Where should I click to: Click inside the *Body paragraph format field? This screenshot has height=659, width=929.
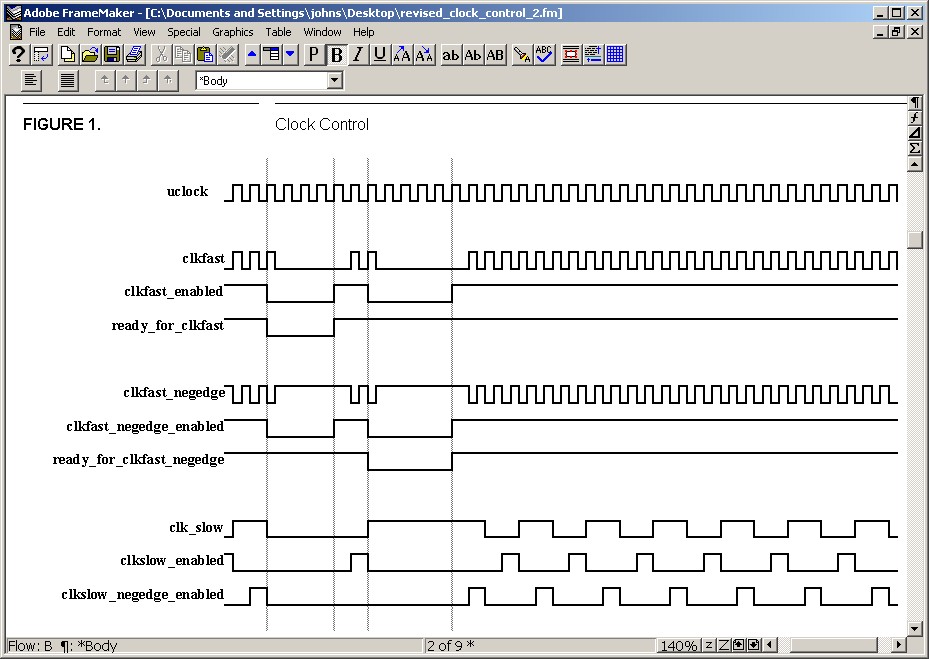pyautogui.click(x=262, y=81)
